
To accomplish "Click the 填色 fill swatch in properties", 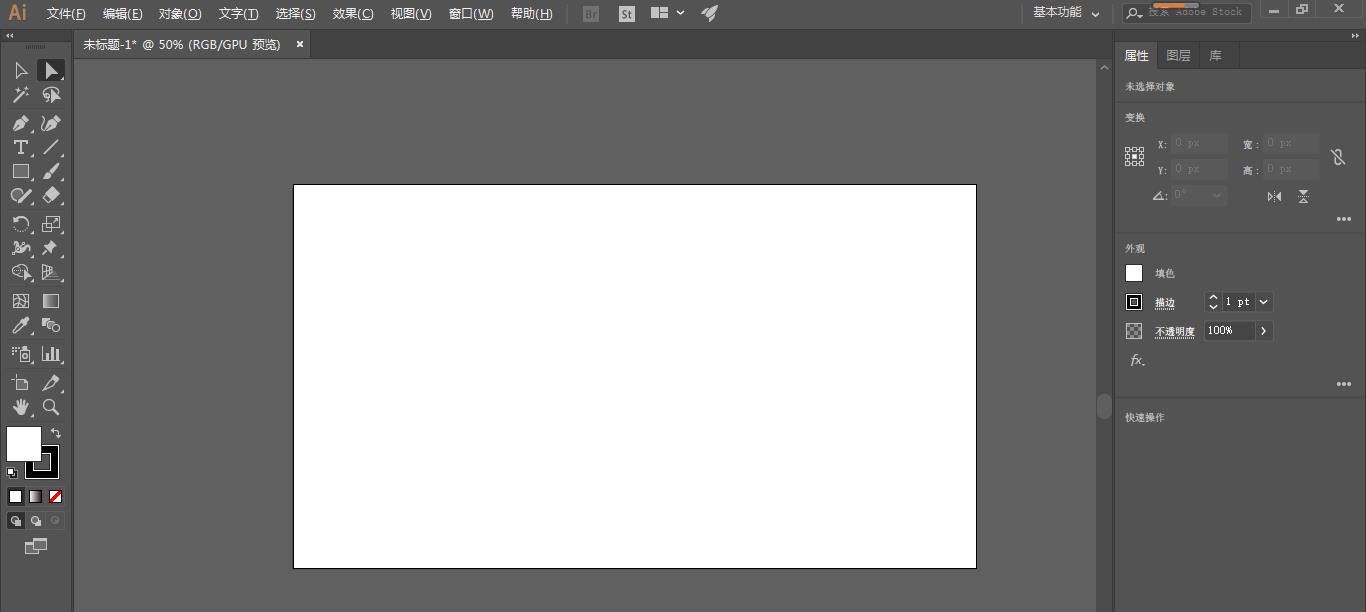I will pos(1134,273).
